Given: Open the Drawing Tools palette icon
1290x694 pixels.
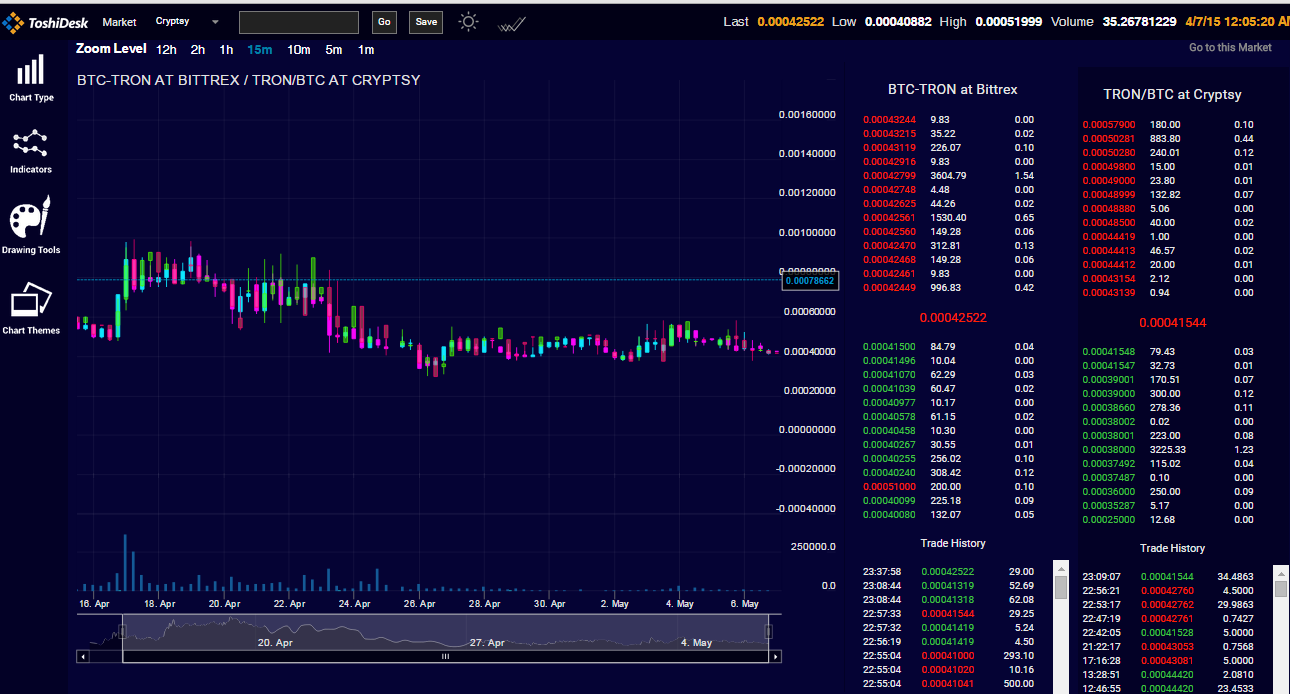Looking at the screenshot, I should point(31,217).
